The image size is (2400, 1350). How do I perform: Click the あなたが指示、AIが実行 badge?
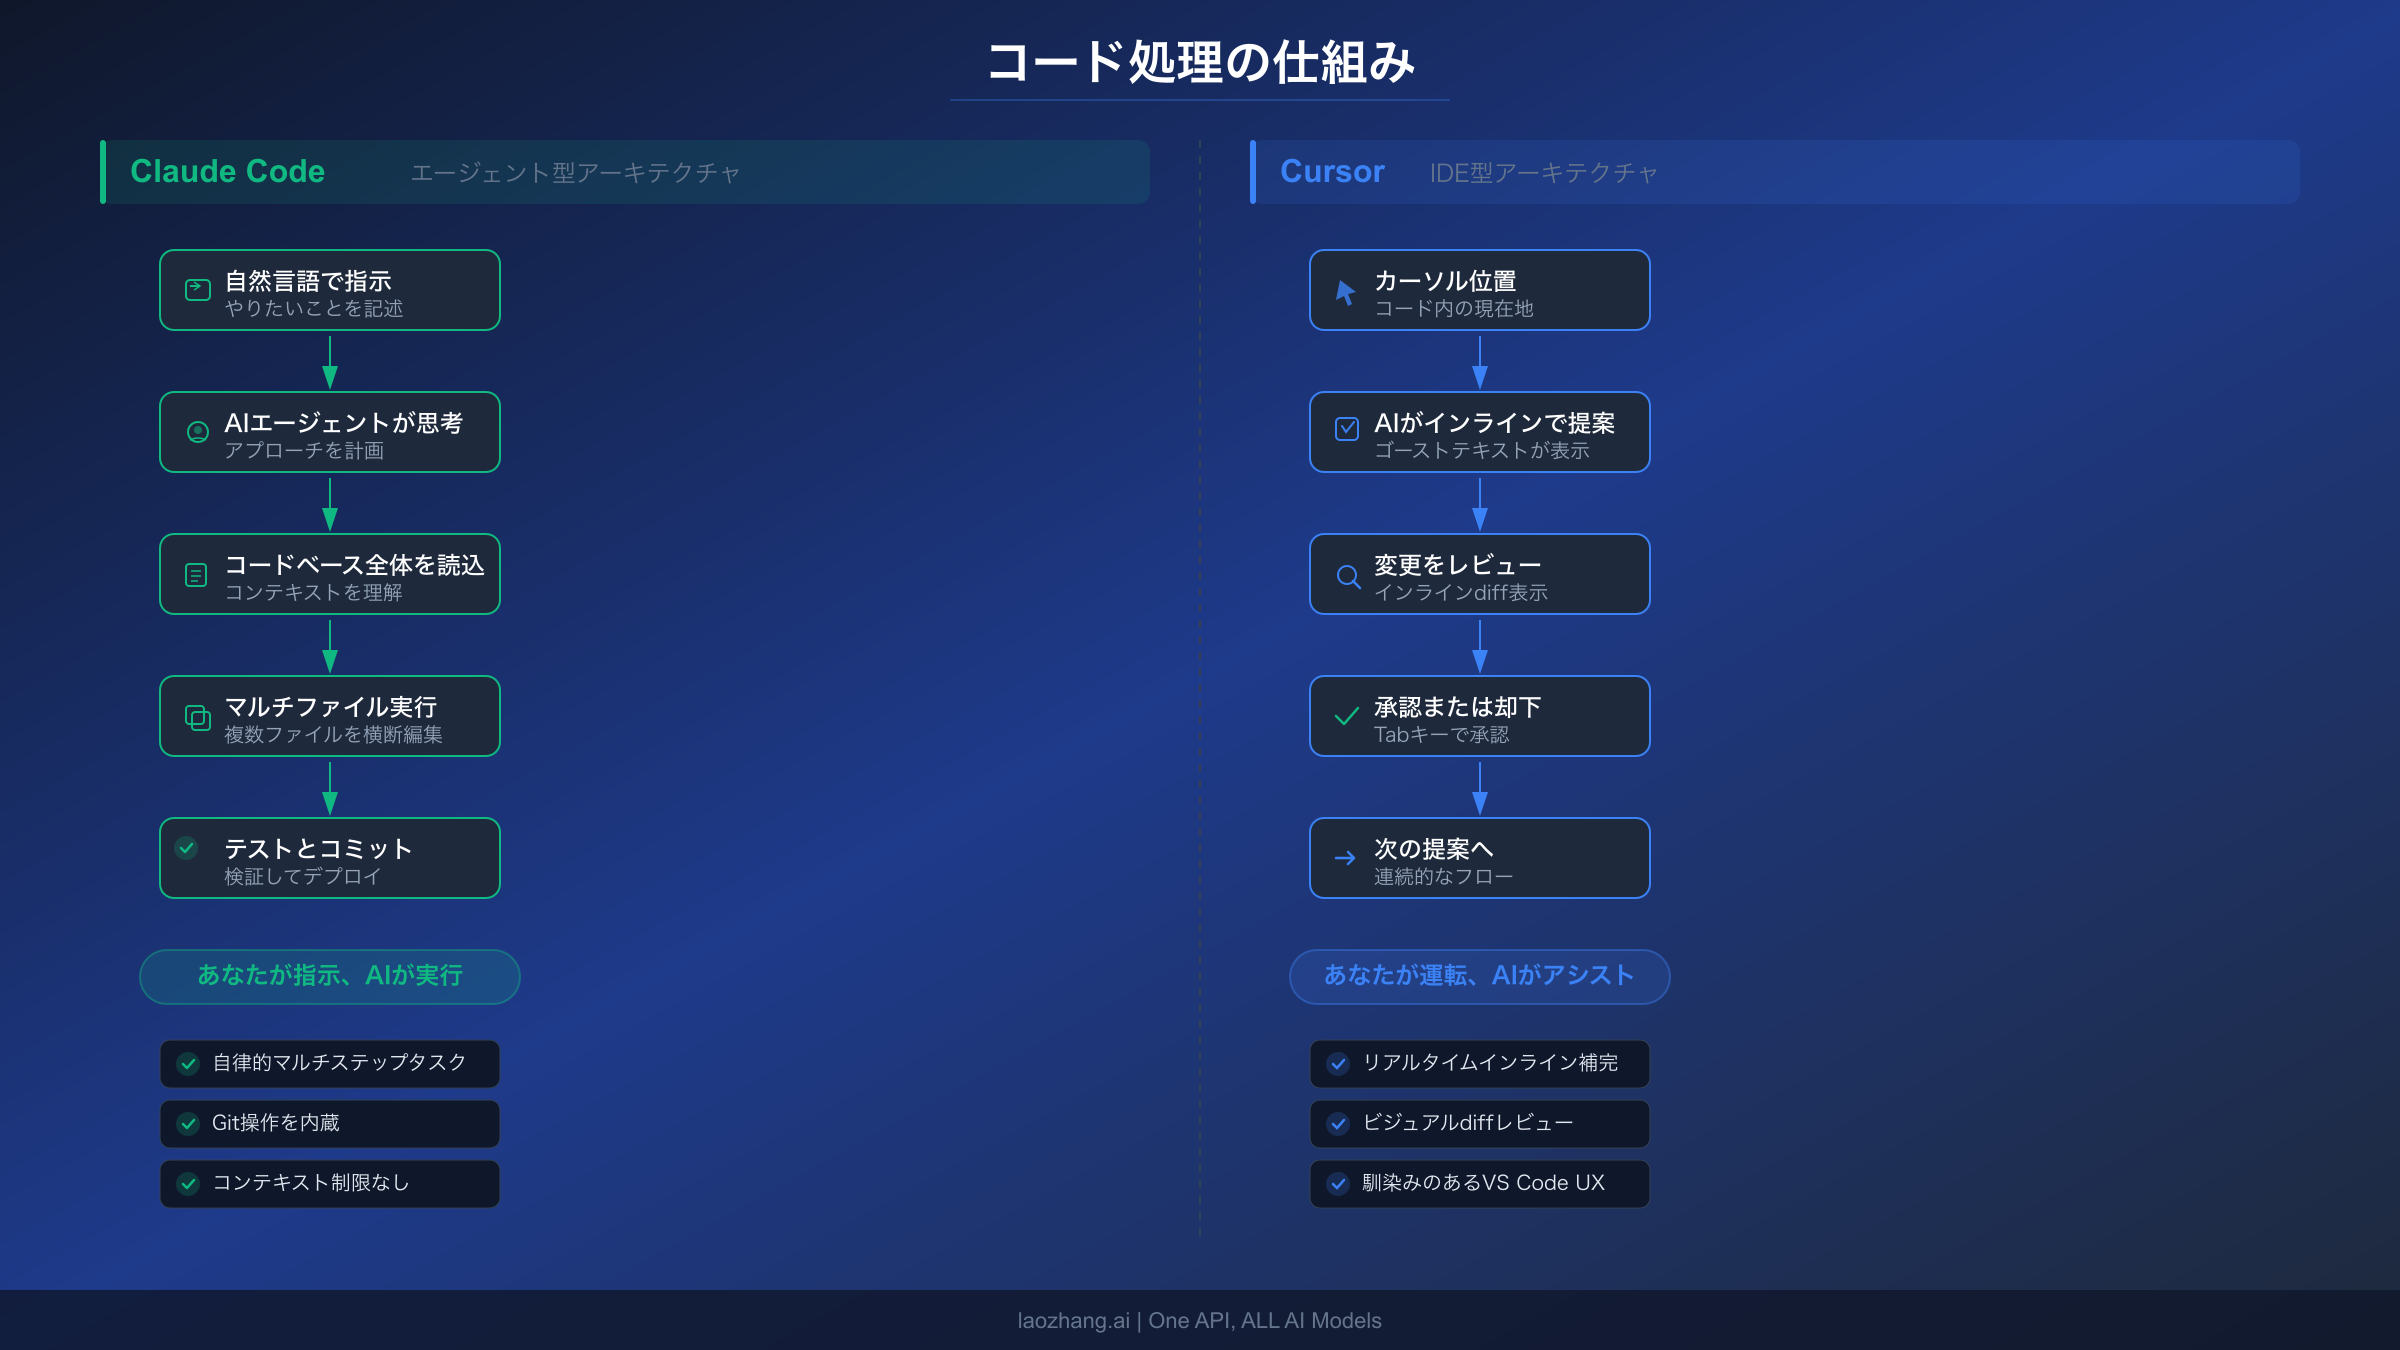point(329,975)
